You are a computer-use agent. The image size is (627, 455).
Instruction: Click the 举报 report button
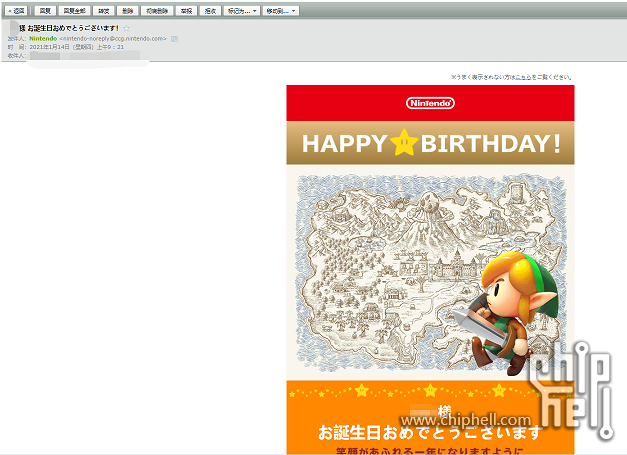186,11
